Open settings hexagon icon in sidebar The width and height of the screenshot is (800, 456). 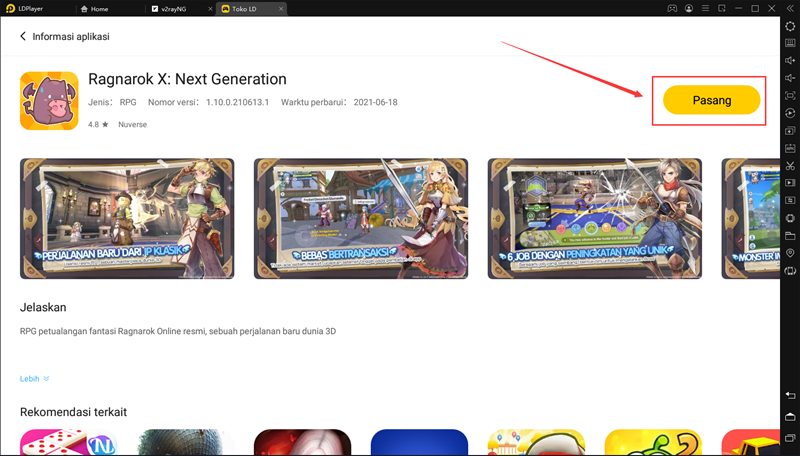tap(790, 26)
